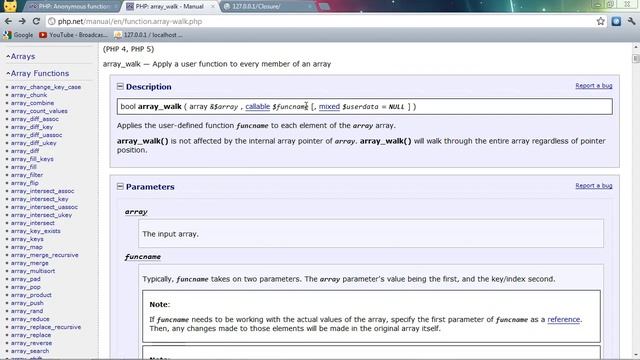Close the PHP: array_walk - Manual tab
Image resolution: width=640 pixels, height=360 pixels.
coord(212,7)
